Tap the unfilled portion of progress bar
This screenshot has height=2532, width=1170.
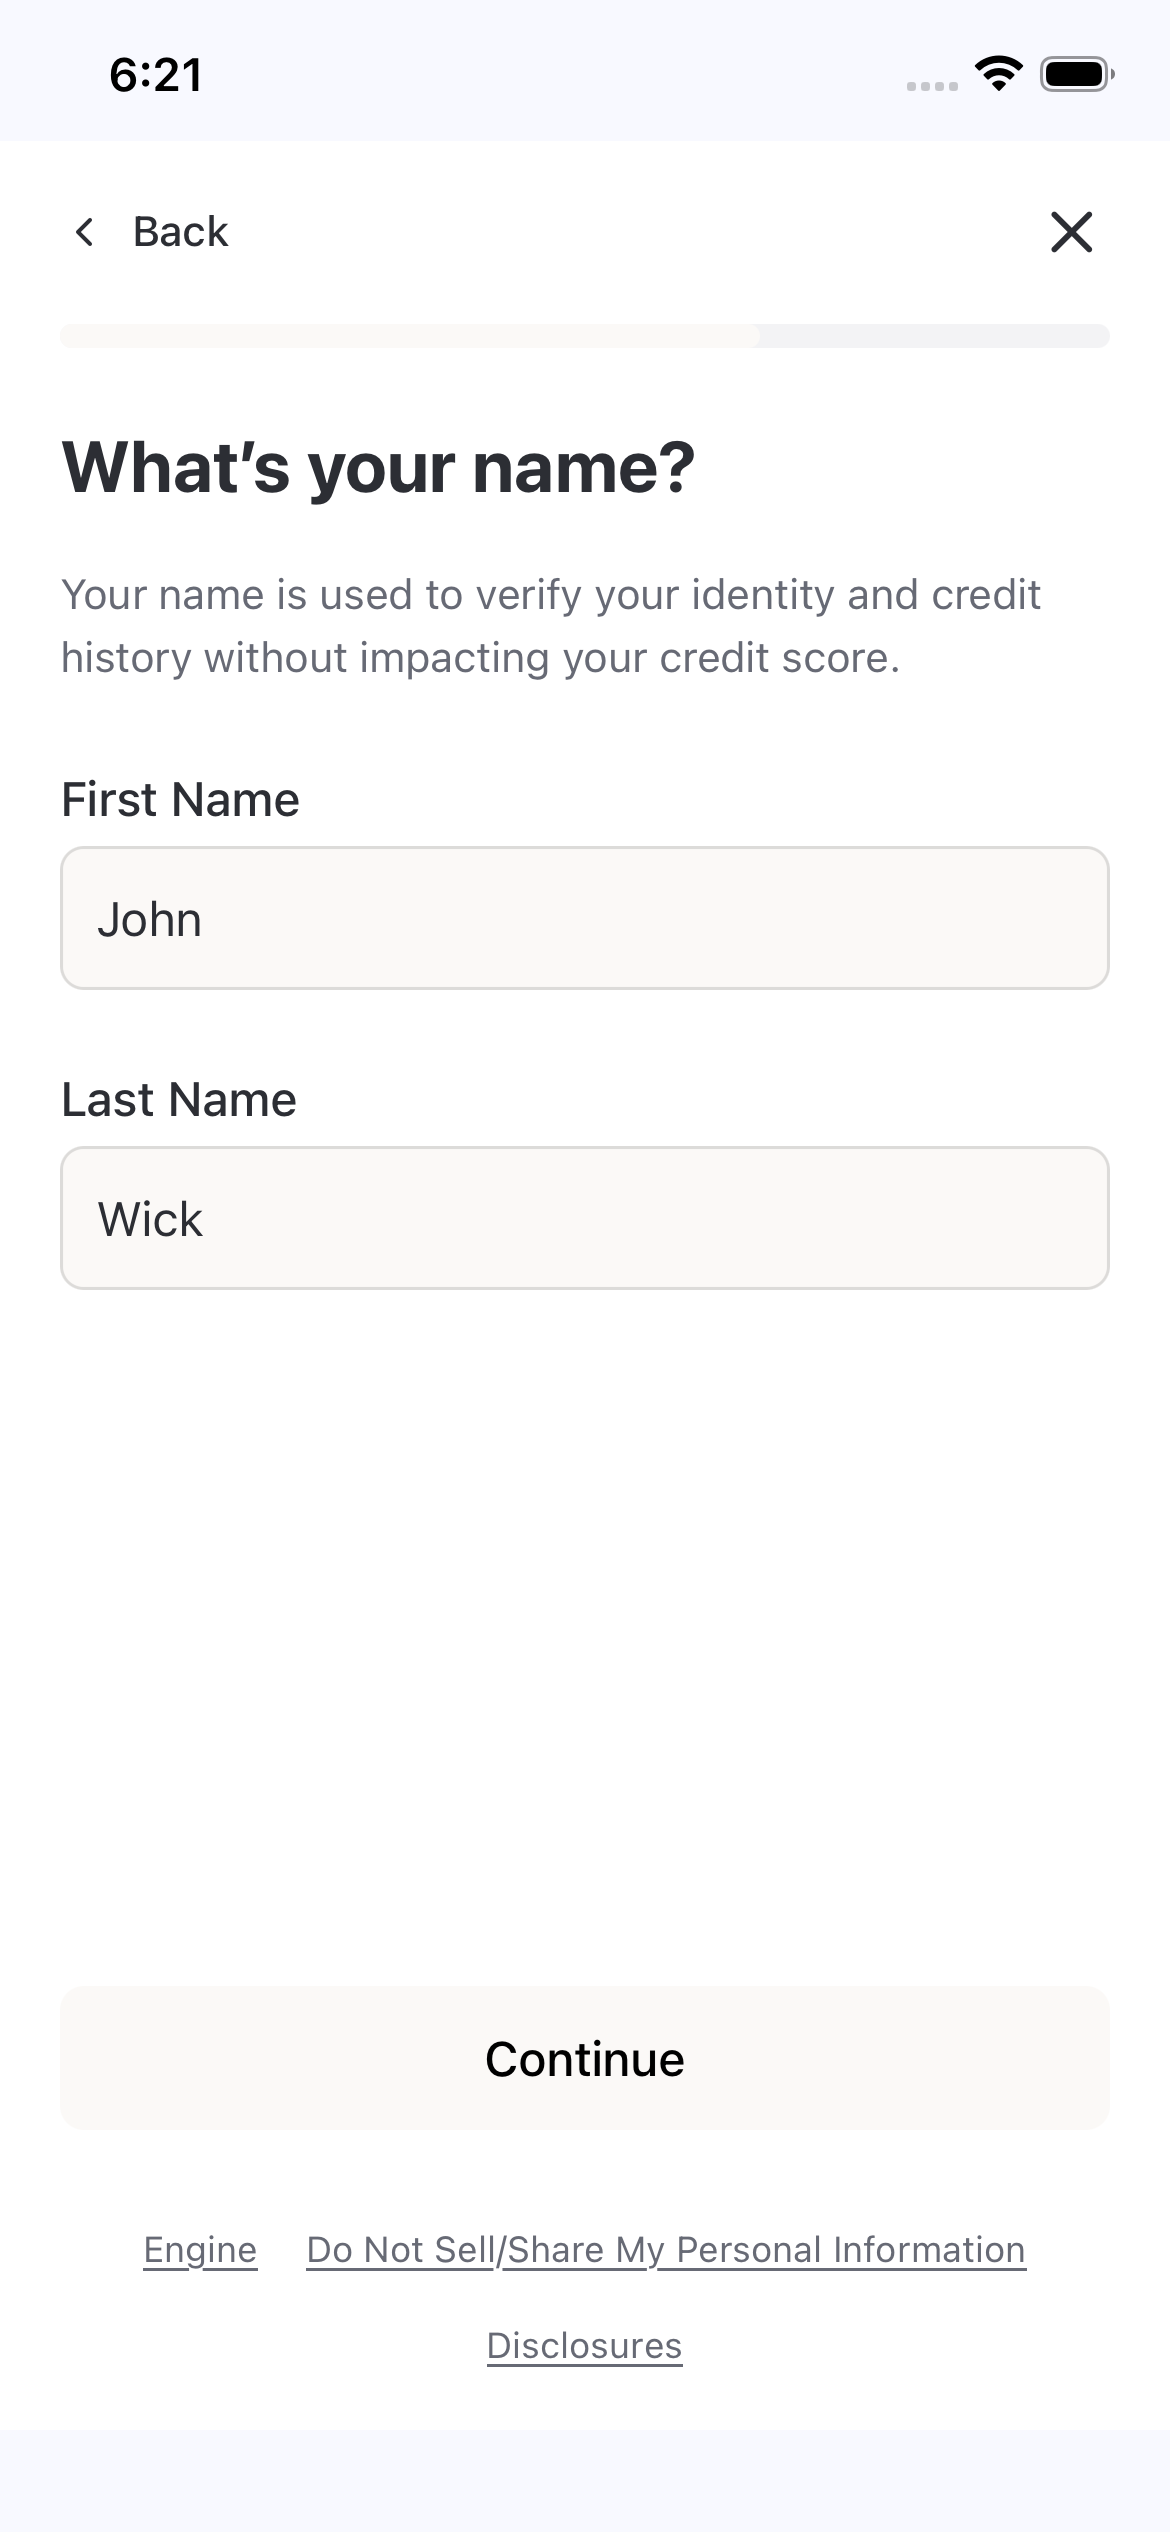935,336
